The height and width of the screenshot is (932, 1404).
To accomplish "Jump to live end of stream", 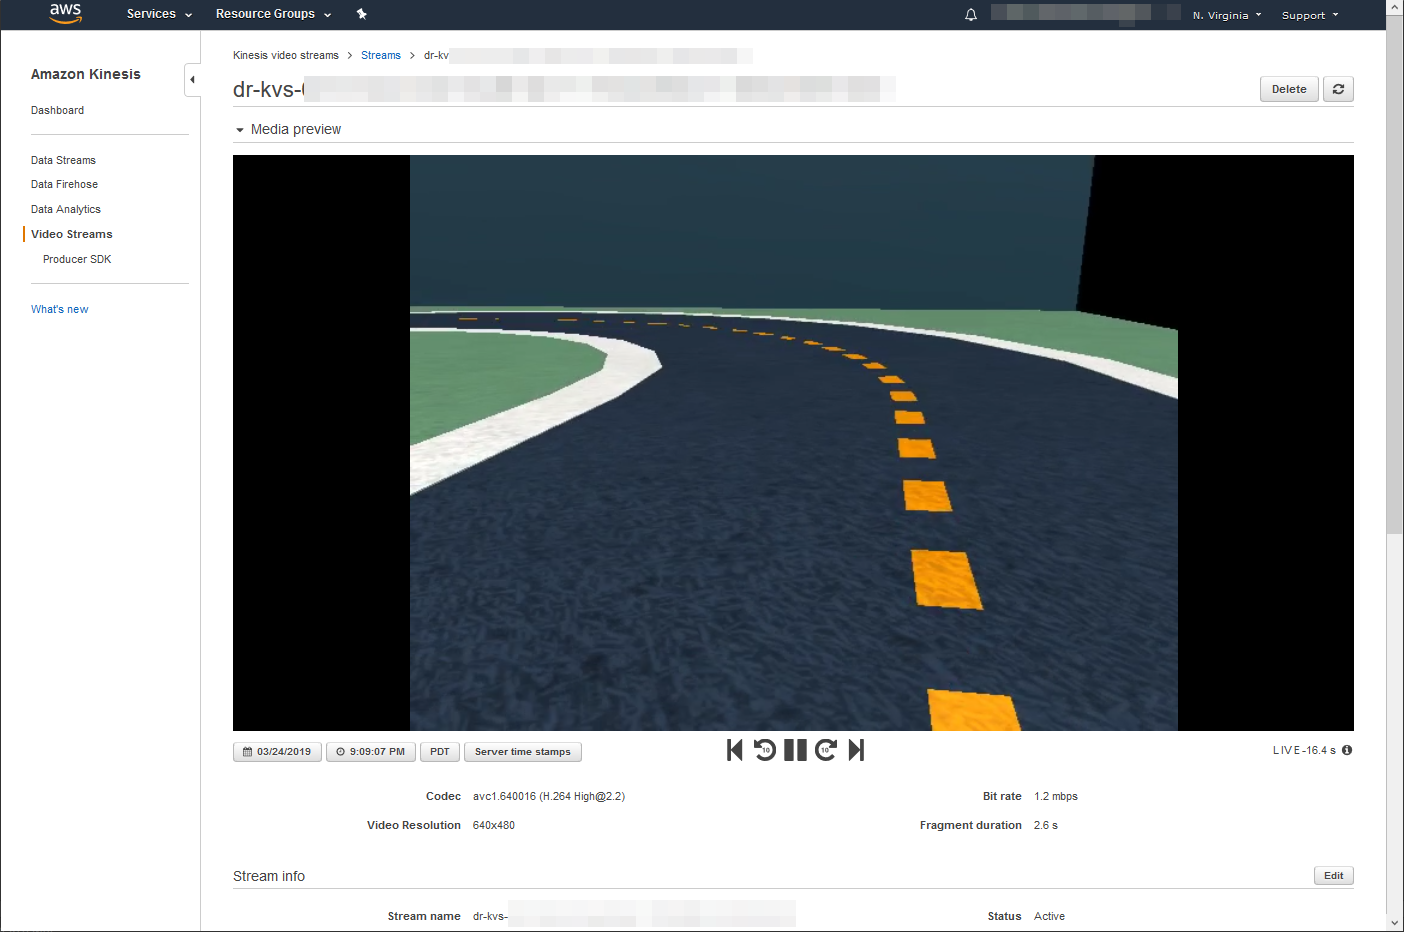I will click(856, 750).
